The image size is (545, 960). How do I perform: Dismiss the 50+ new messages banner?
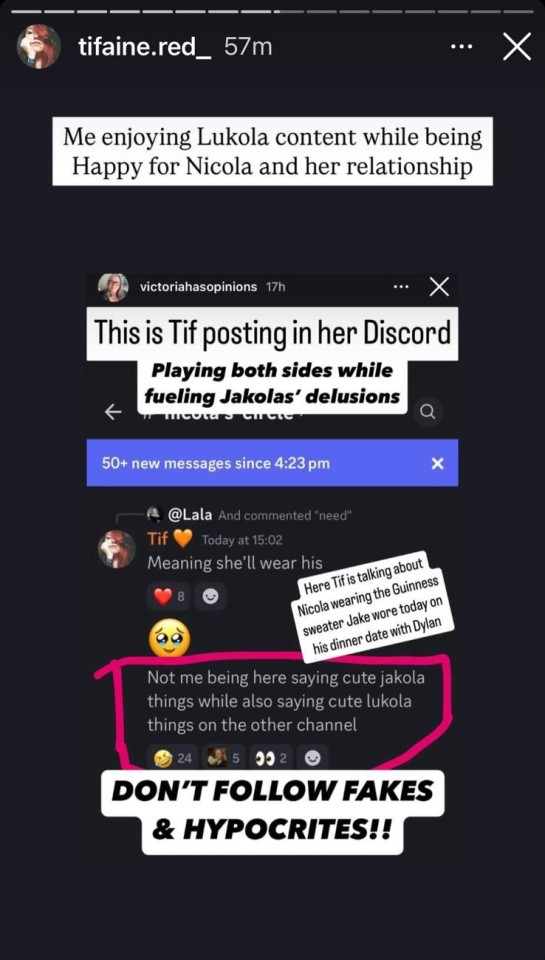pos(437,463)
